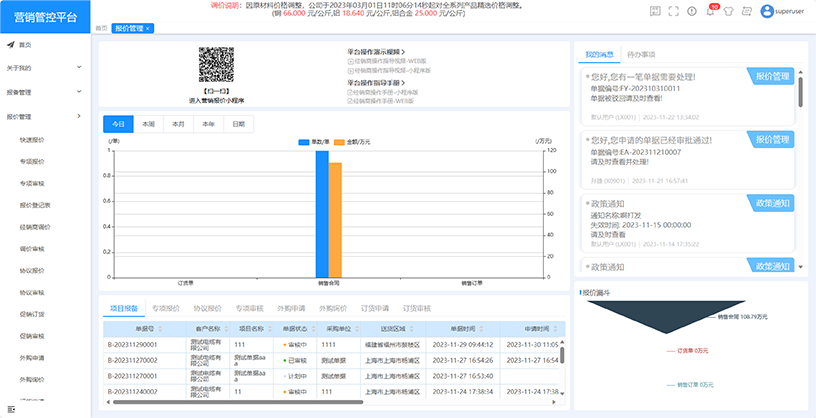Expand the 关于我的 sidebar menu chevron
This screenshot has height=418, width=816.
coord(79,67)
